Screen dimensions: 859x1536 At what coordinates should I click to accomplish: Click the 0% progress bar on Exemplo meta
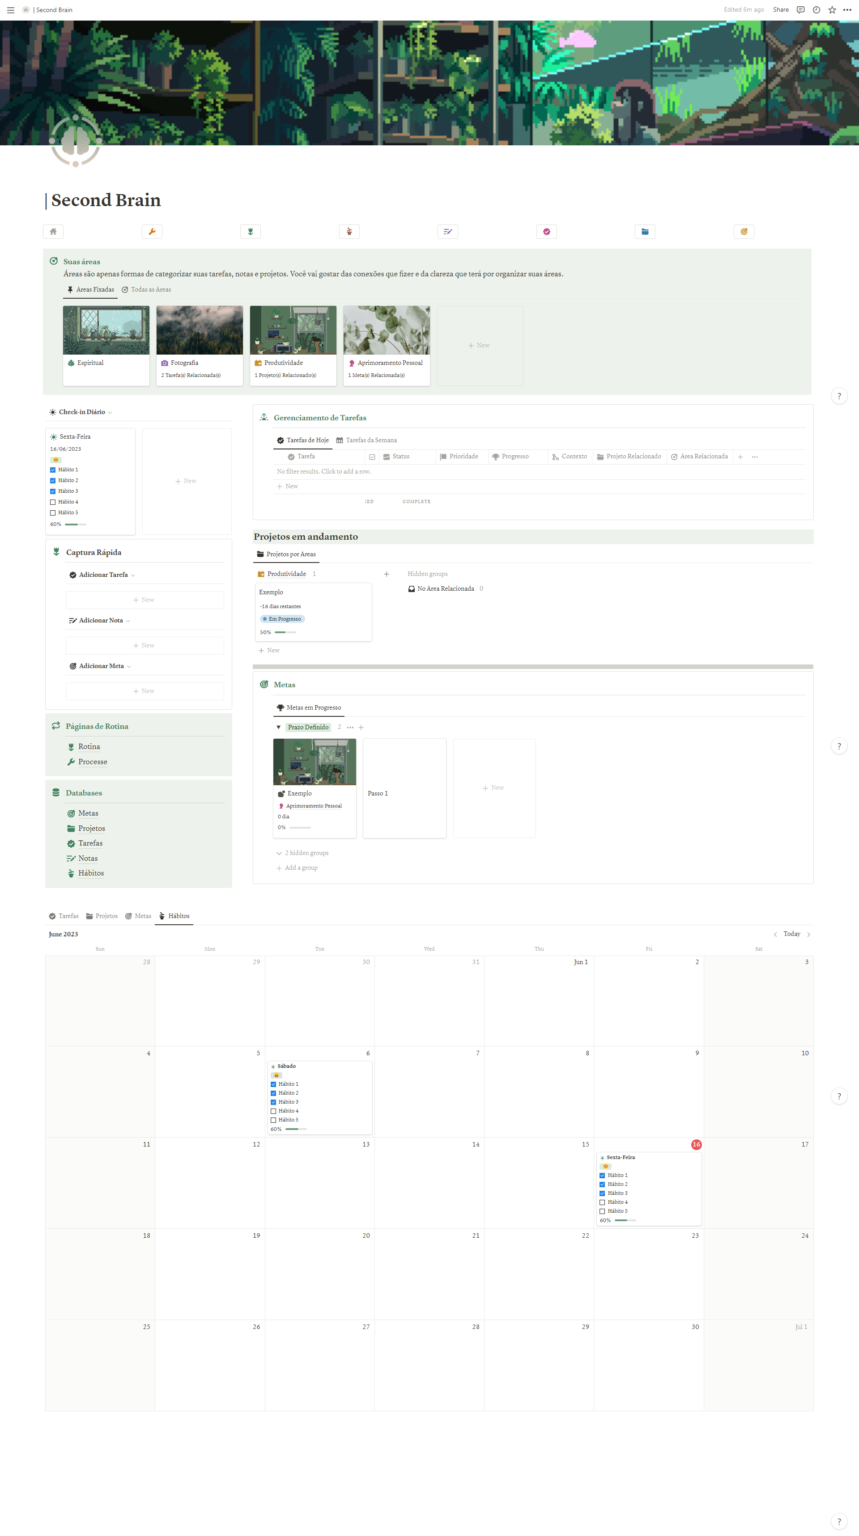pyautogui.click(x=300, y=827)
